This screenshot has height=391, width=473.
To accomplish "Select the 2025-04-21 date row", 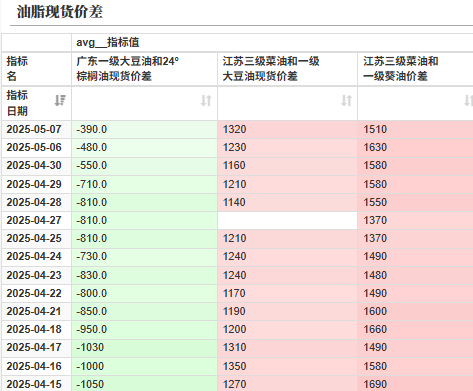I will (37, 311).
